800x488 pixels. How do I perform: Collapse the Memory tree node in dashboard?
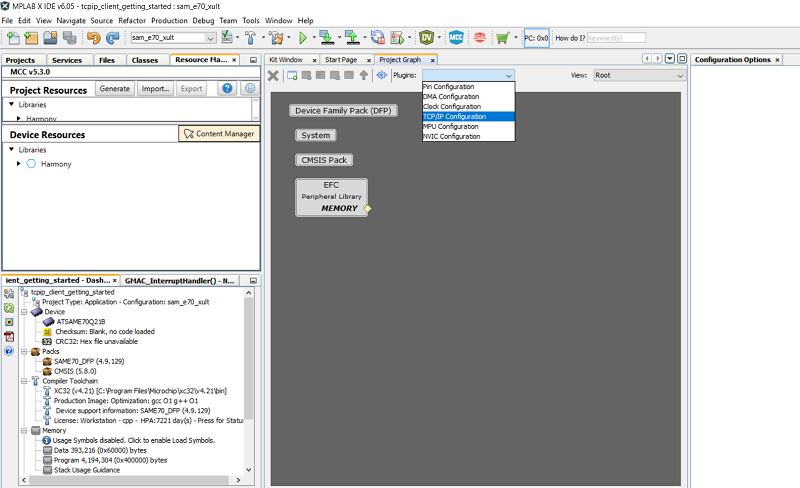pyautogui.click(x=24, y=430)
